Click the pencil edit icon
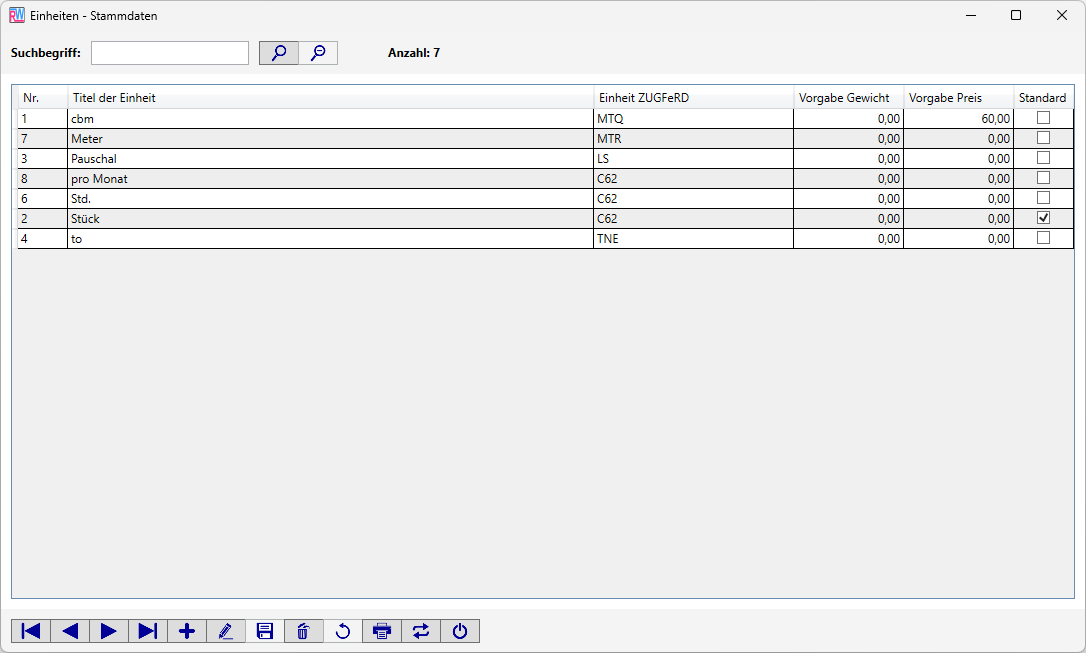 click(226, 631)
